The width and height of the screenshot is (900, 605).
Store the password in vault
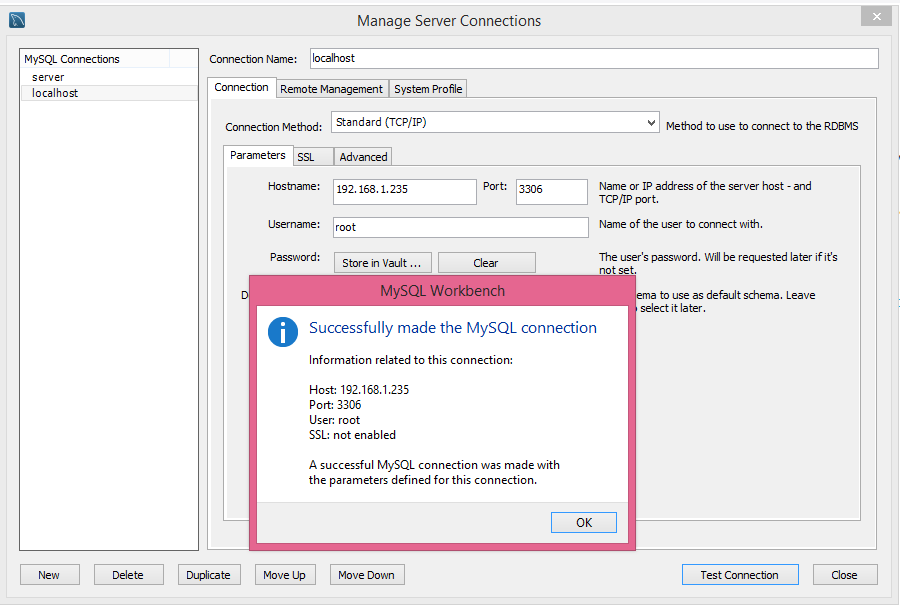[382, 262]
